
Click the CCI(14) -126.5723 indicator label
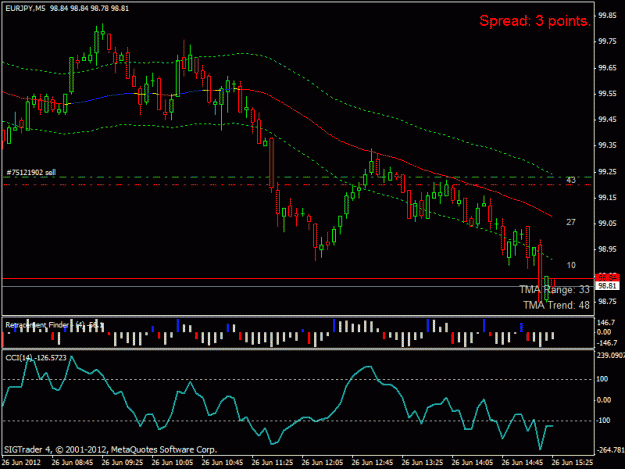[36, 358]
